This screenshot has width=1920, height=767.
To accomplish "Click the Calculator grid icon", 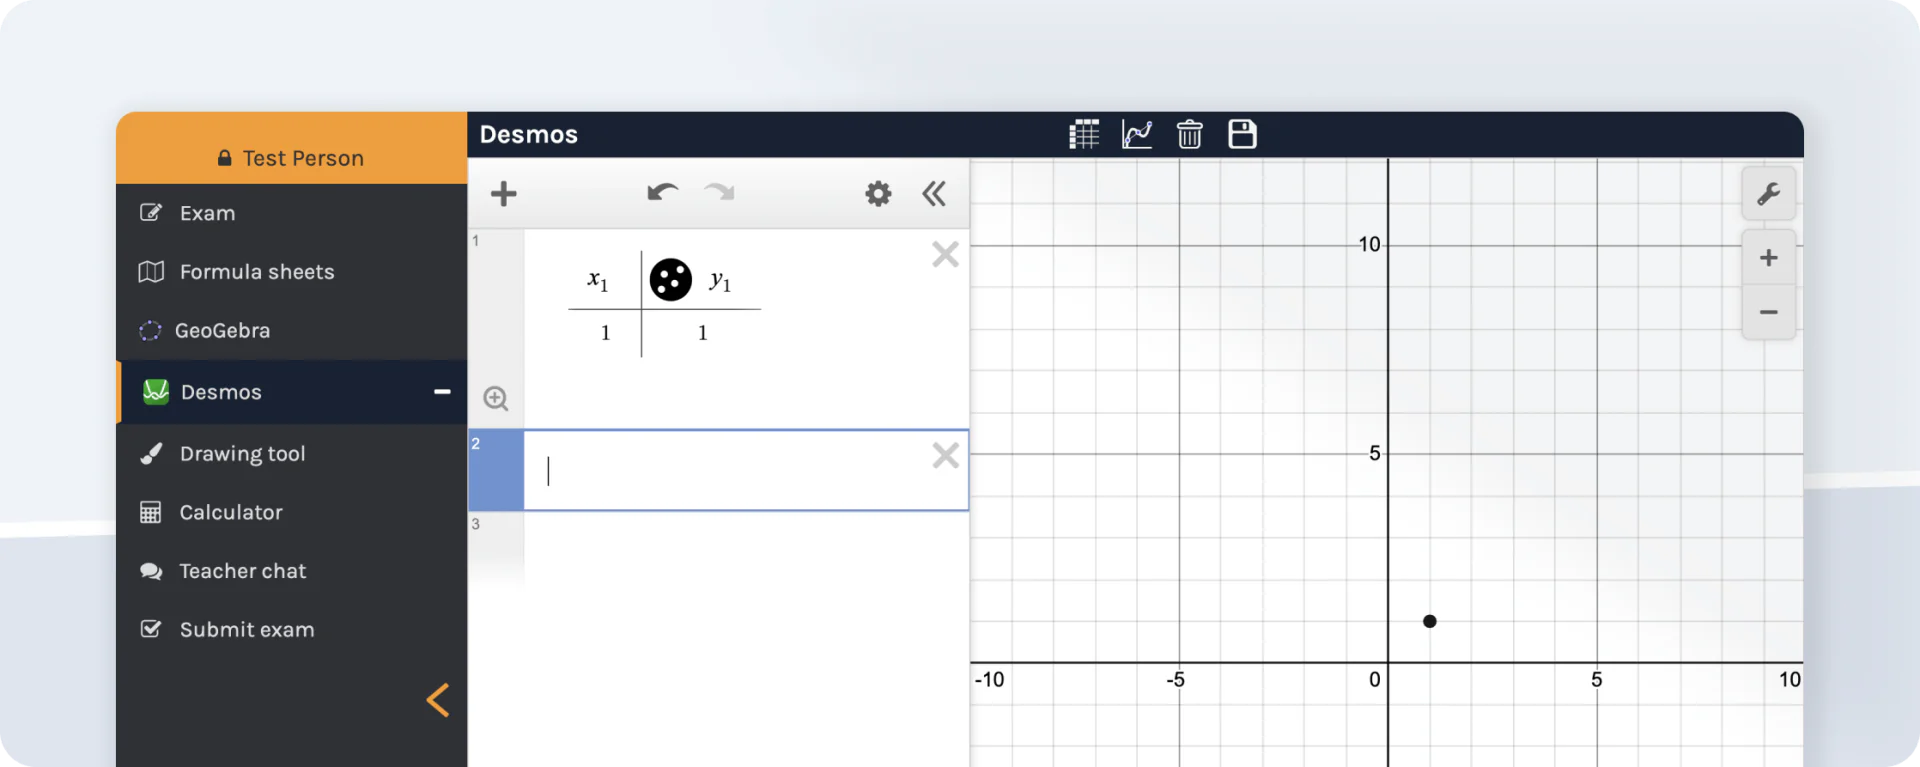I will (150, 513).
